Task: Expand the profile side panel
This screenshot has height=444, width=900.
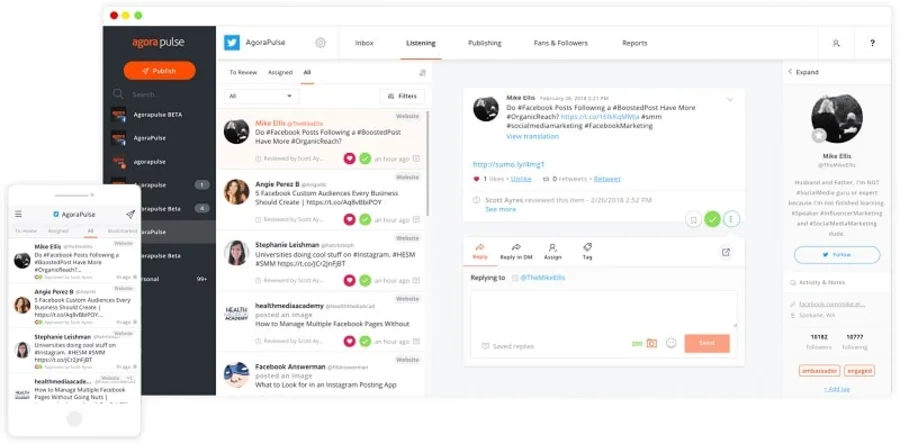Action: (803, 72)
